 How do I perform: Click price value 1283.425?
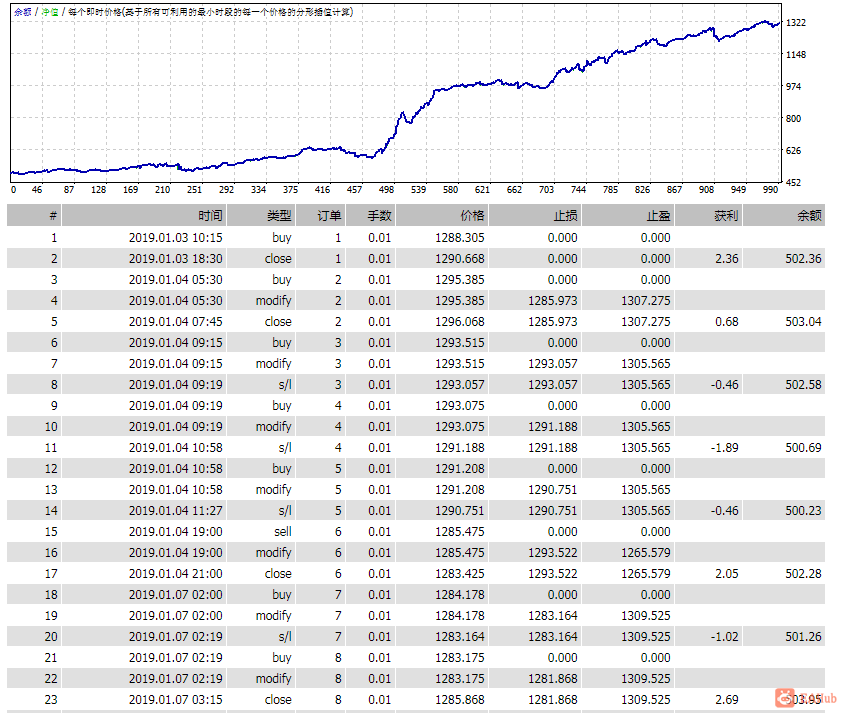pyautogui.click(x=460, y=574)
